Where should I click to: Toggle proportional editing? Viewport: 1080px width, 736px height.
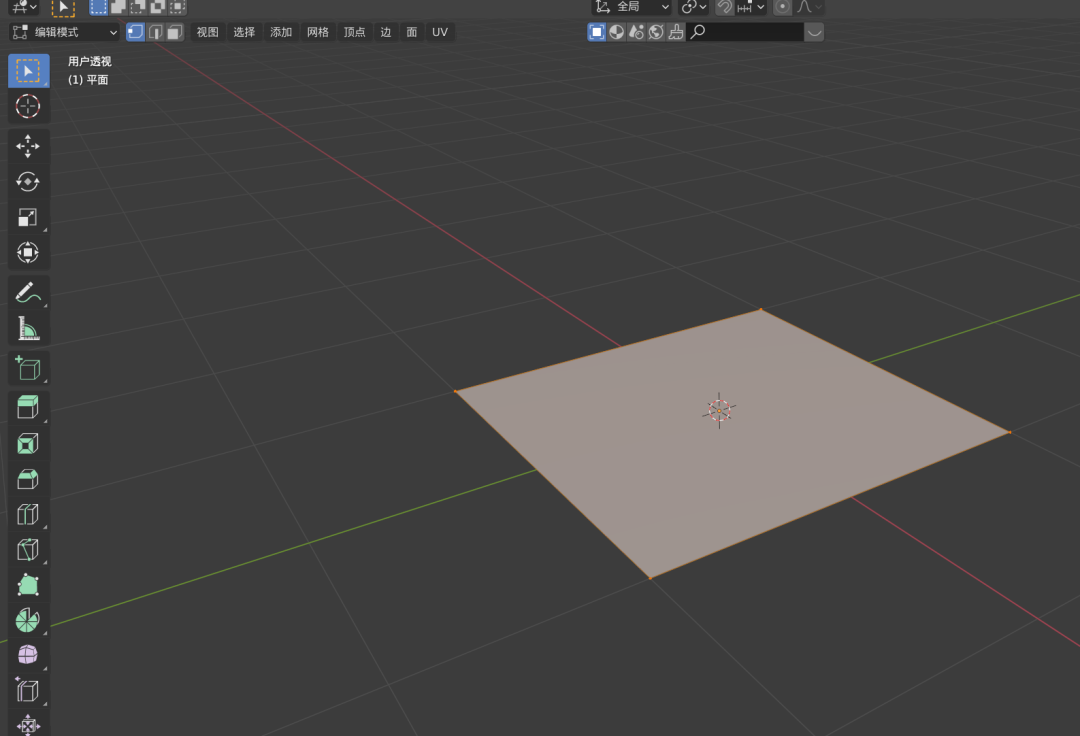(782, 7)
